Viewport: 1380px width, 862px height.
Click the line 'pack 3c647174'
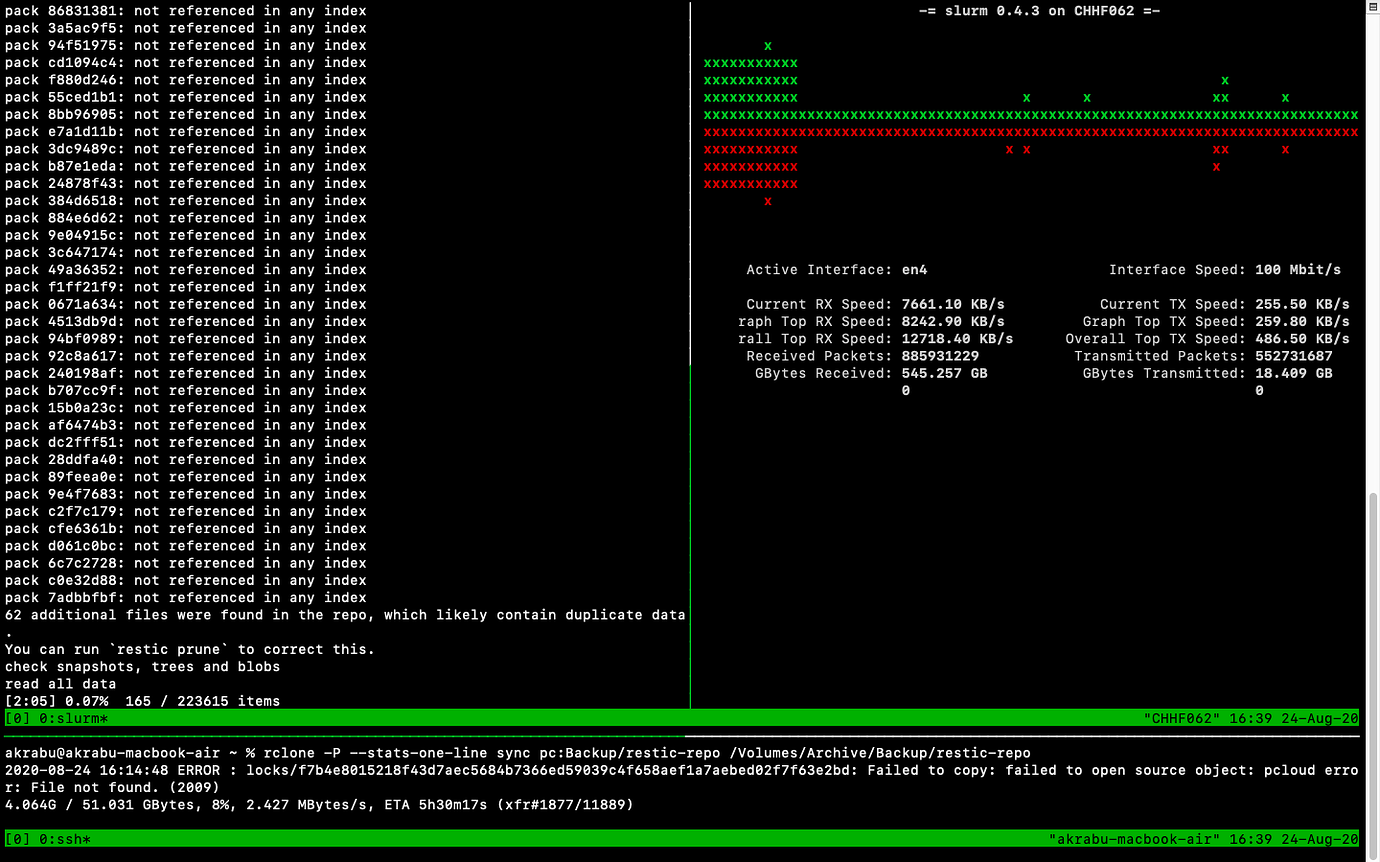(x=186, y=253)
